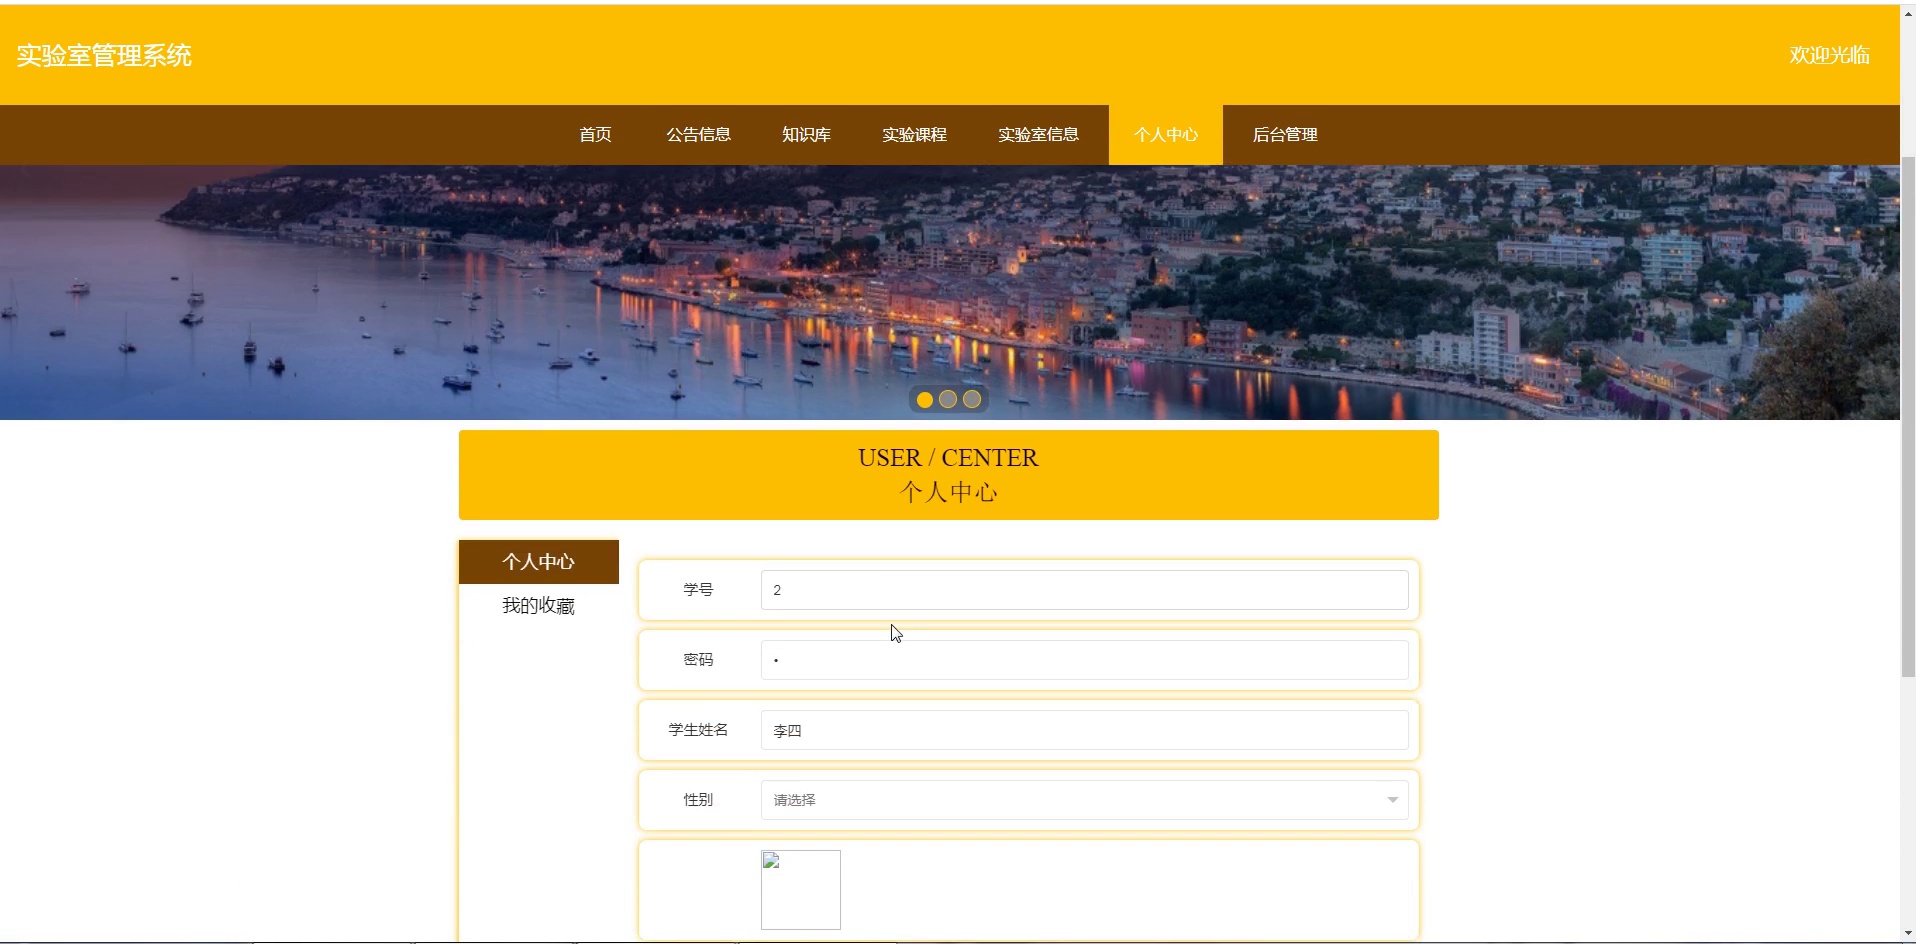Open the 性别 请选择 dropdown
Image resolution: width=1916 pixels, height=944 pixels.
click(x=1085, y=800)
